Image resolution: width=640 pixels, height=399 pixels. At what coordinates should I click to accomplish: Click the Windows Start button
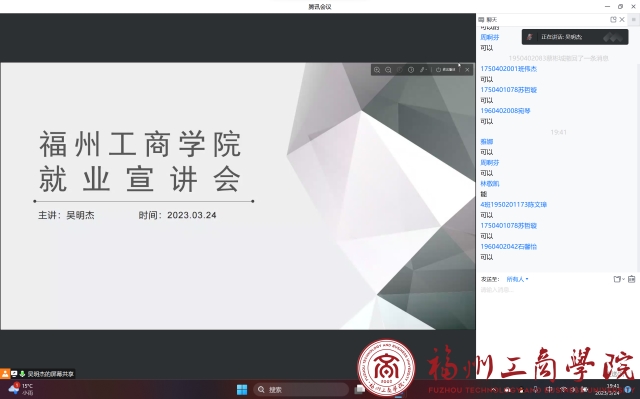point(242,390)
